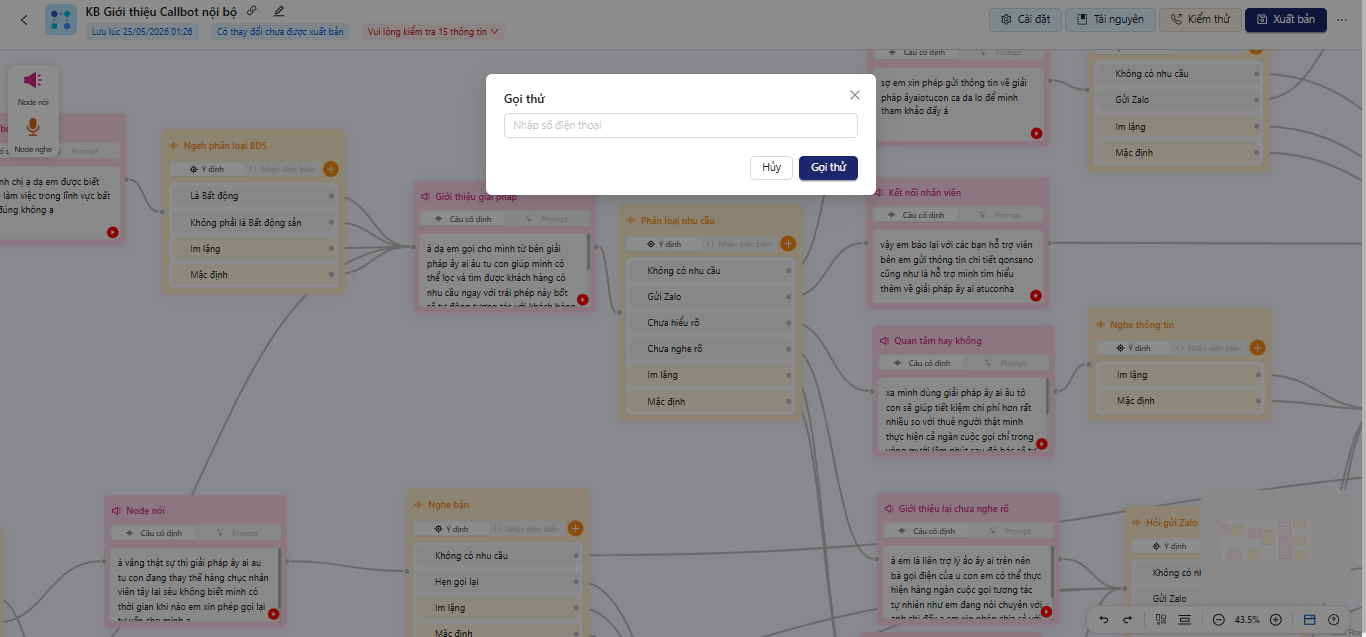The width and height of the screenshot is (1366, 637).
Task: Open Cài đặt settings
Action: (x=1024, y=19)
